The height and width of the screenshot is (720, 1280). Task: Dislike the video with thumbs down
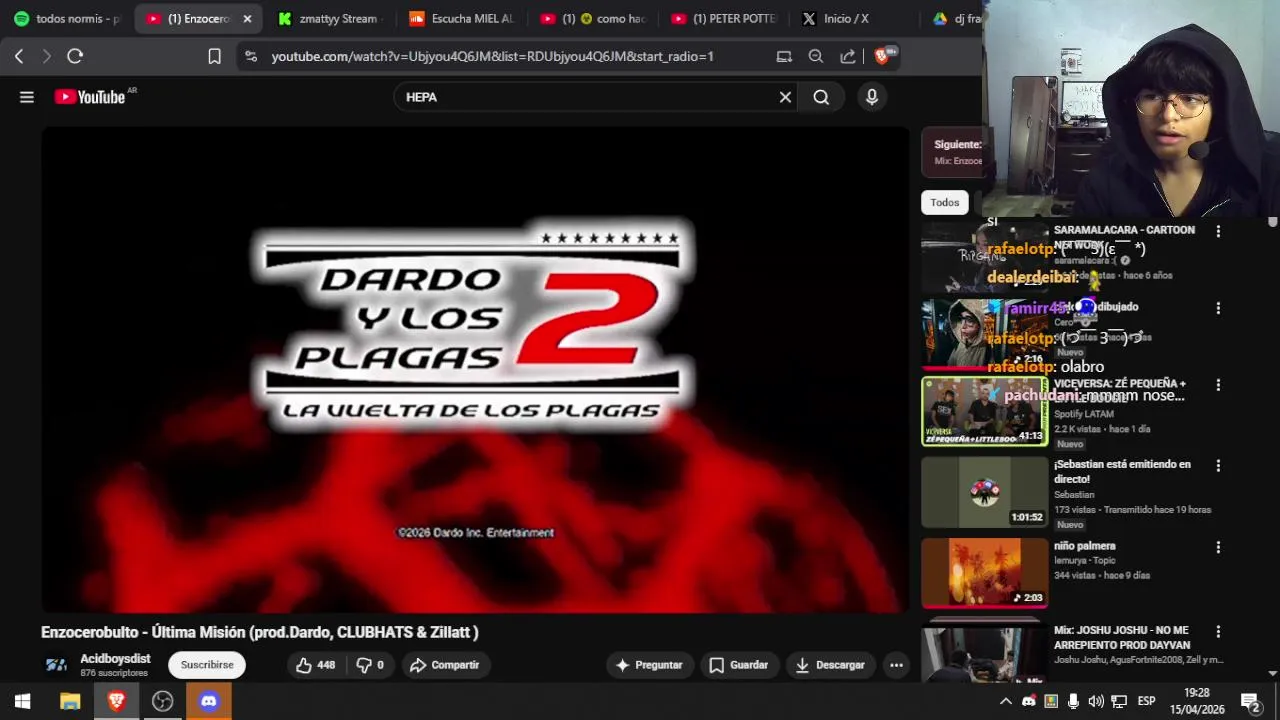tap(370, 665)
